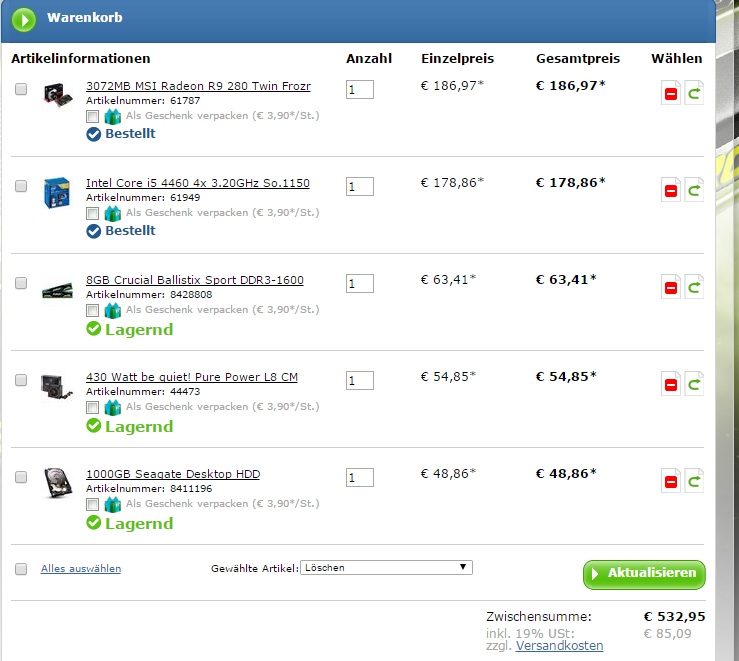Screen dimensions: 739x661
Task: Click Bestellt checkmark icon for Intel Core i5
Action: point(93,231)
